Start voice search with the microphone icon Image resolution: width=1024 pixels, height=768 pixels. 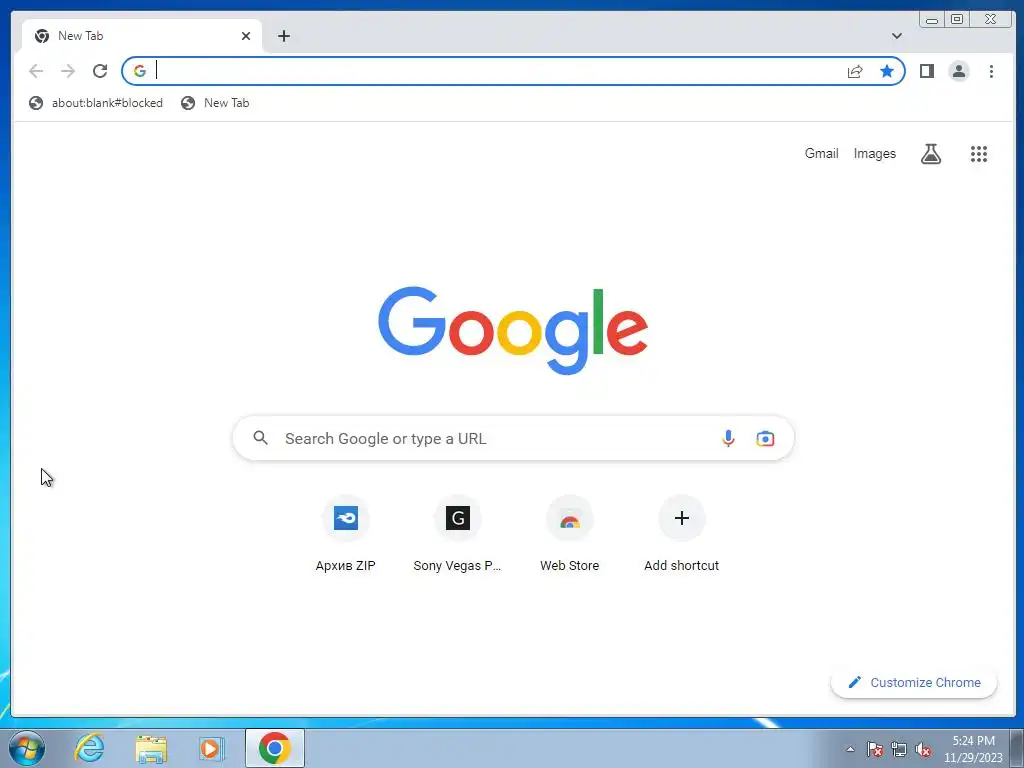point(728,438)
